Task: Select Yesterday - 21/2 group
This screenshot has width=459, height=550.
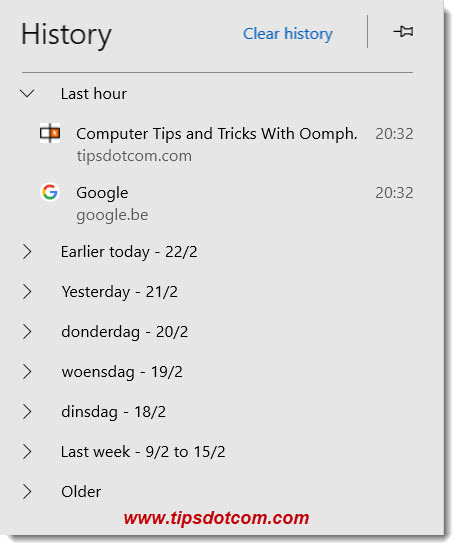Action: tap(120, 292)
